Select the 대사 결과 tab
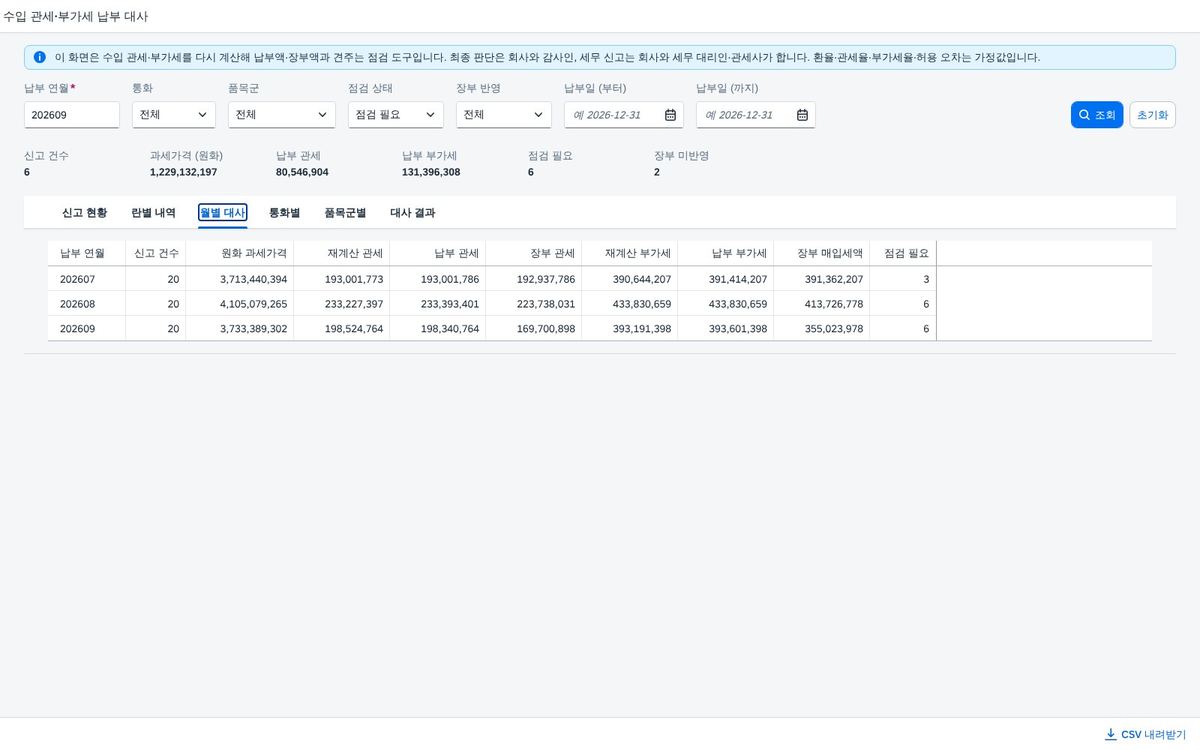 412,213
